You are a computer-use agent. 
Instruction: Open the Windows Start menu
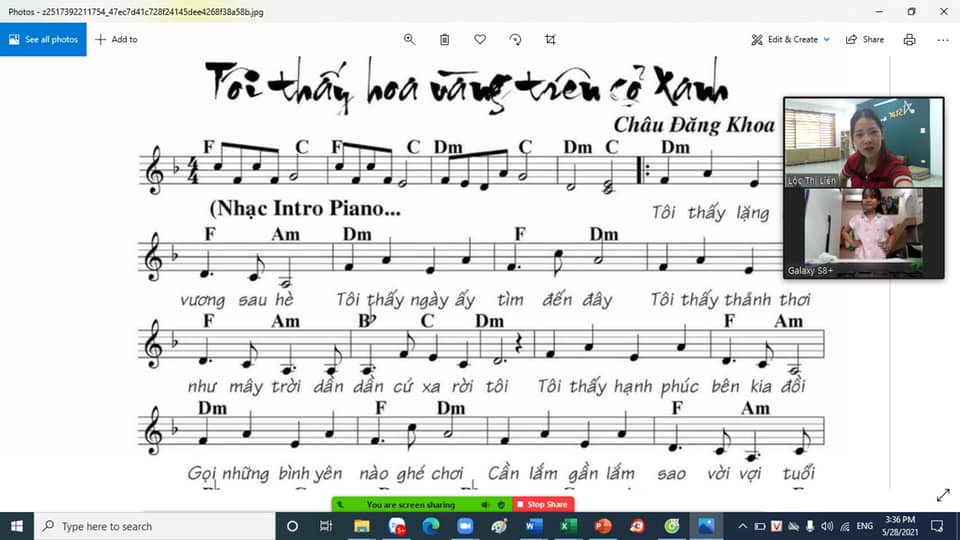coord(17,526)
